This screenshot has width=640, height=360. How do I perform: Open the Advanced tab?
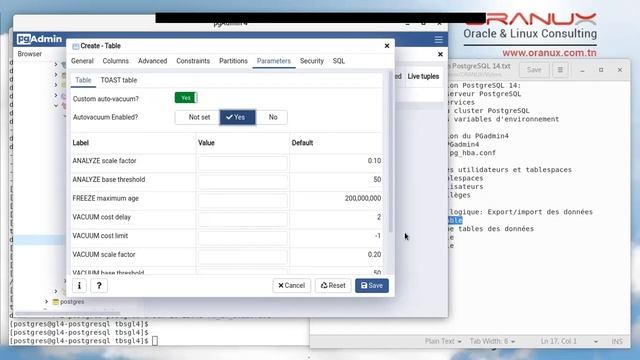point(152,61)
